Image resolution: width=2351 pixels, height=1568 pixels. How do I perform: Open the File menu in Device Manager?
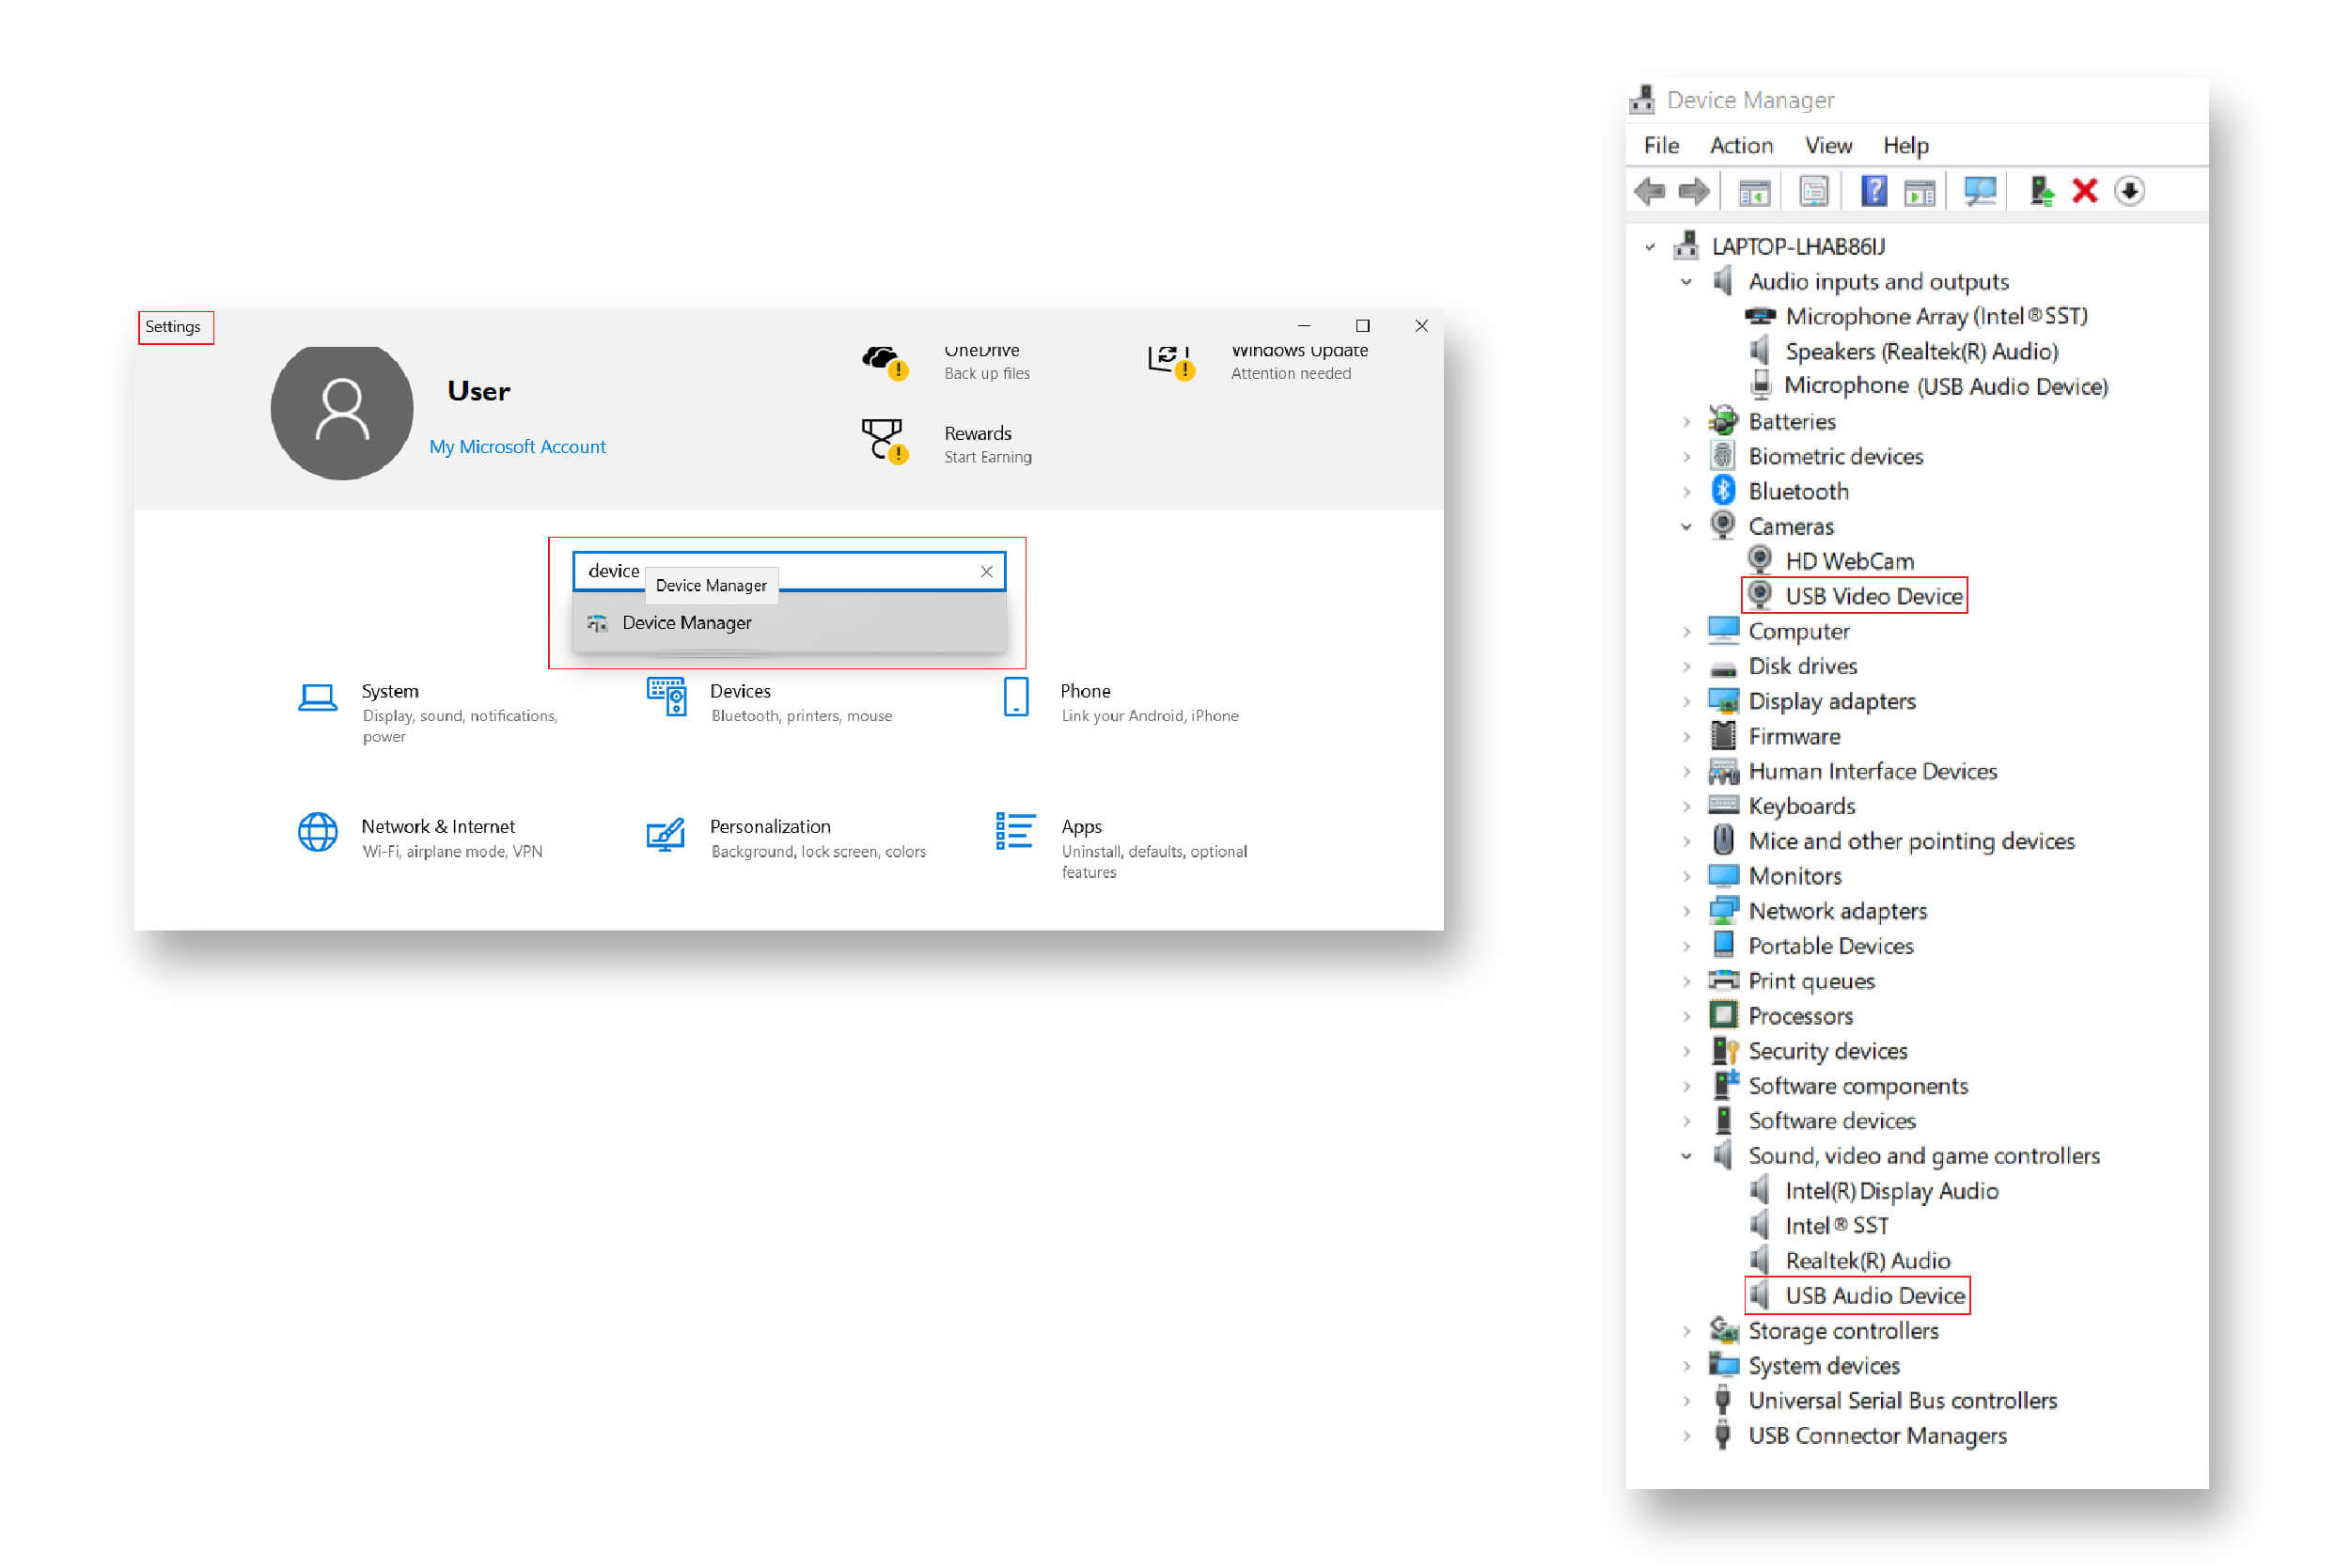pyautogui.click(x=1661, y=145)
